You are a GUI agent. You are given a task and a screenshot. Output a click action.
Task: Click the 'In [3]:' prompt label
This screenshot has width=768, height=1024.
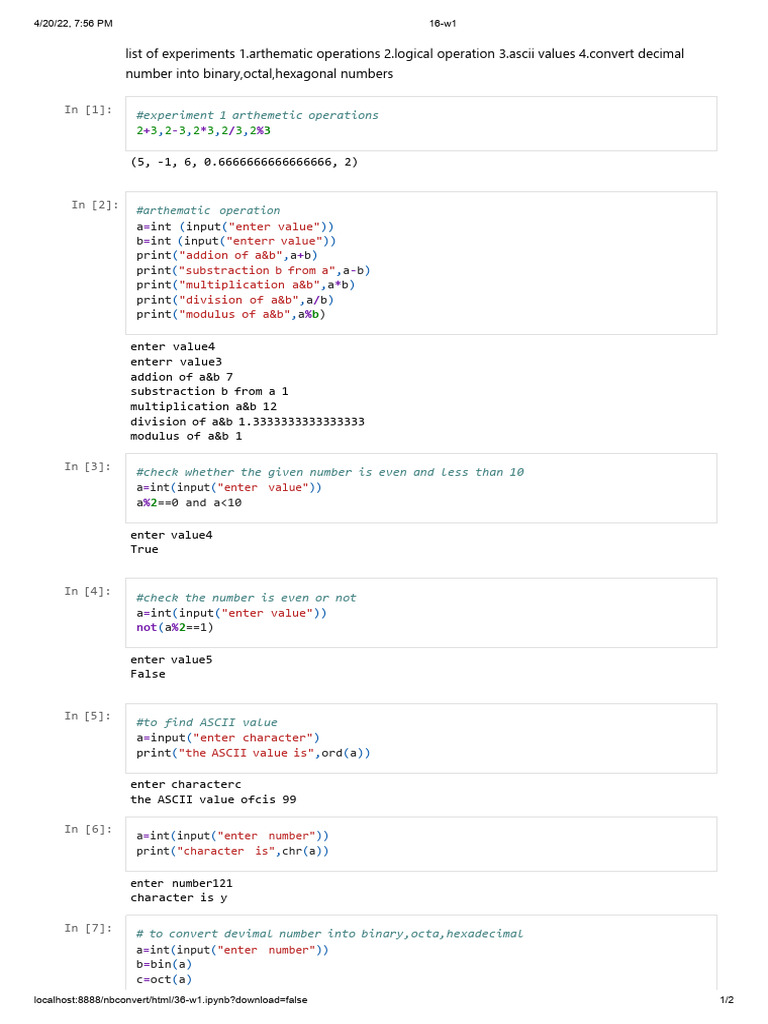pos(88,467)
